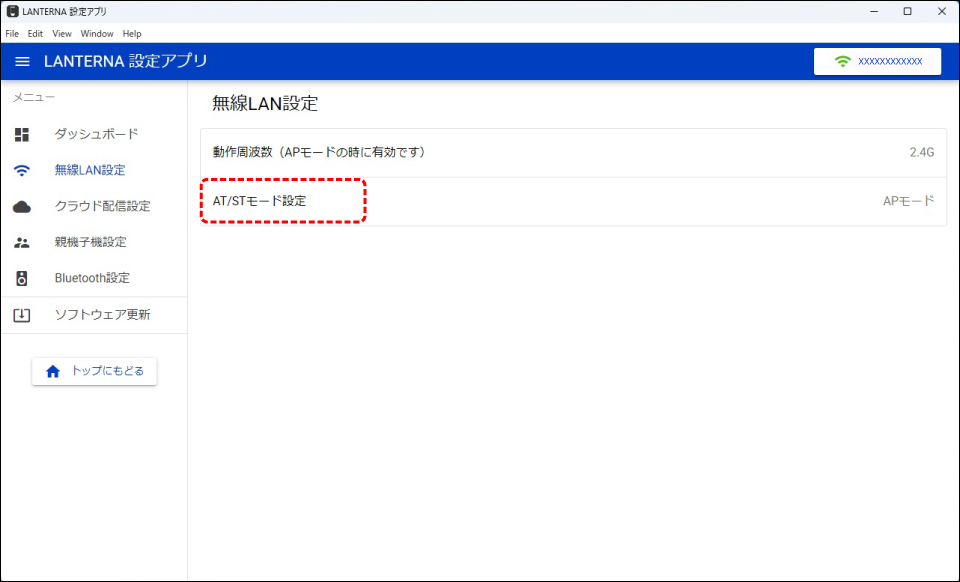Select the APモード value

(x=907, y=201)
